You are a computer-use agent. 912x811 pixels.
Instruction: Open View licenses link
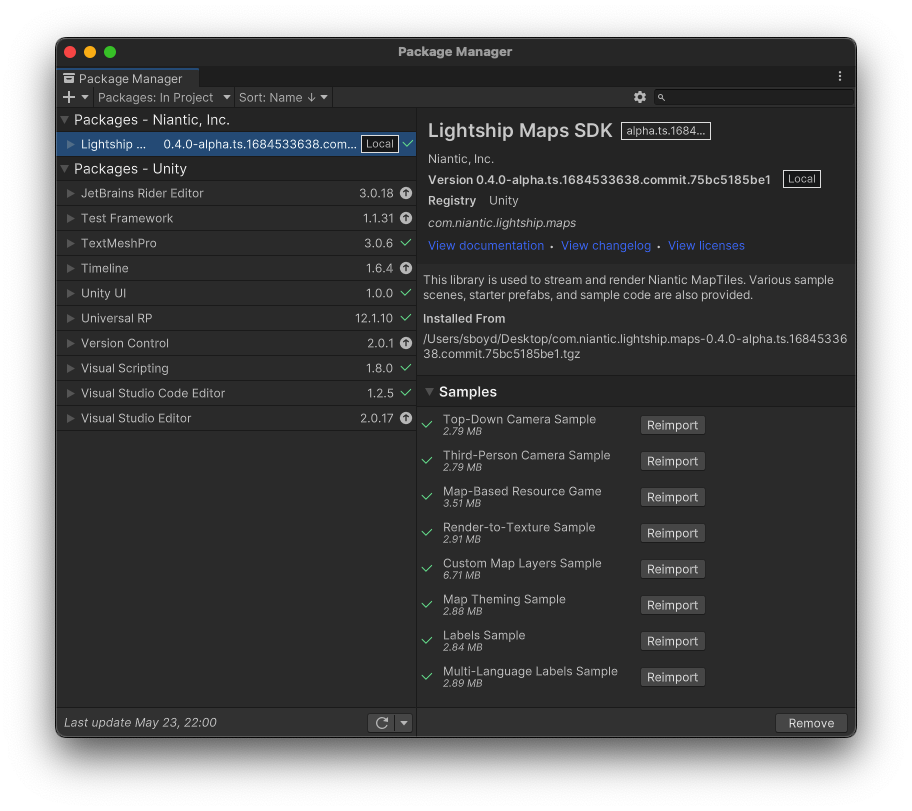pyautogui.click(x=706, y=246)
